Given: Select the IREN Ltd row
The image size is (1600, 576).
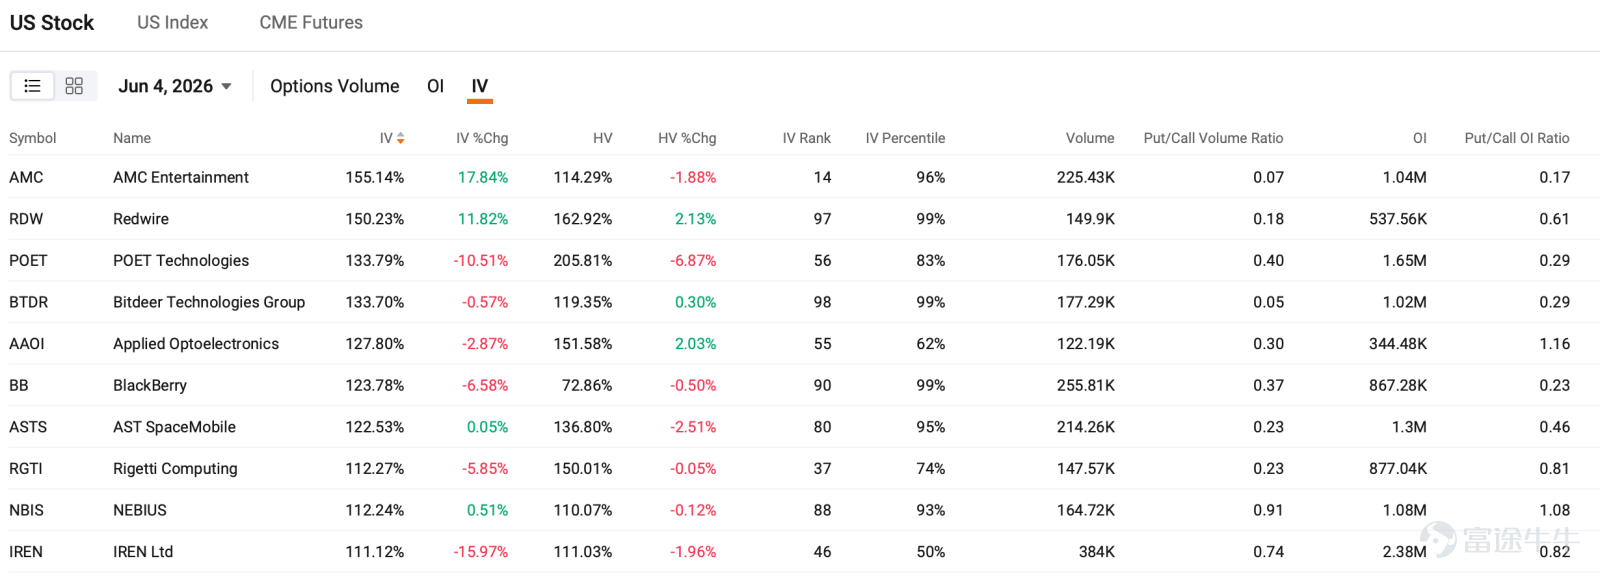Looking at the screenshot, I should 800,552.
